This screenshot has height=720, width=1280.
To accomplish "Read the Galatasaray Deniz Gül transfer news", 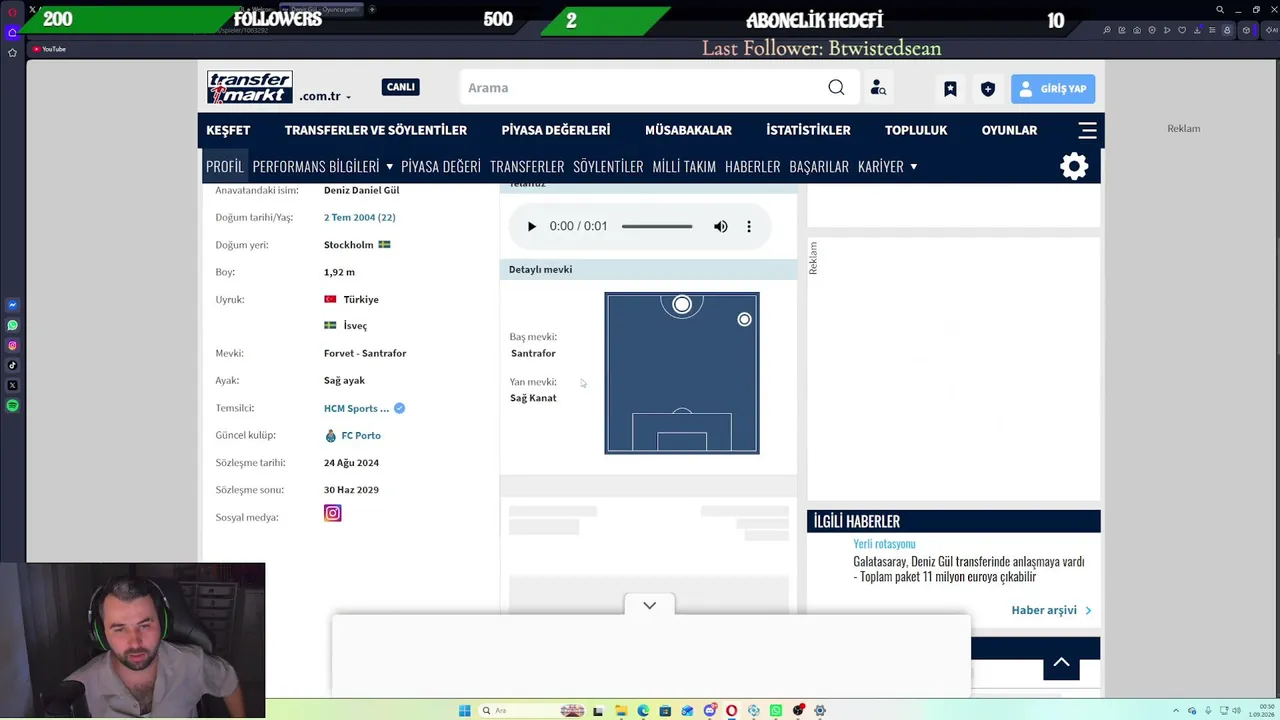I will (968, 569).
